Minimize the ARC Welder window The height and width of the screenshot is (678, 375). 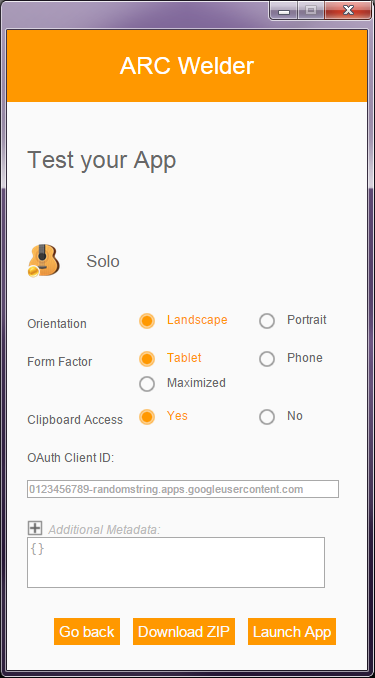[x=284, y=11]
